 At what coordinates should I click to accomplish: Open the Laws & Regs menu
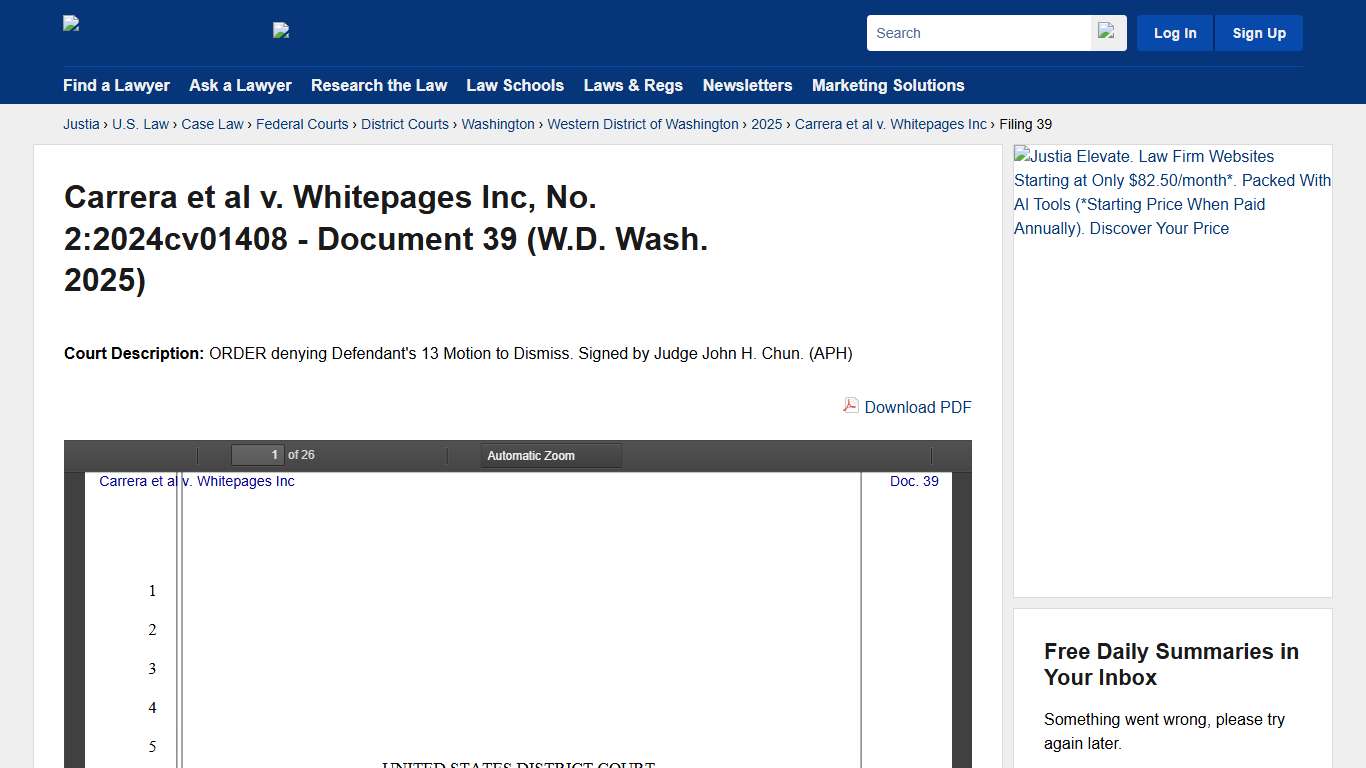(633, 86)
